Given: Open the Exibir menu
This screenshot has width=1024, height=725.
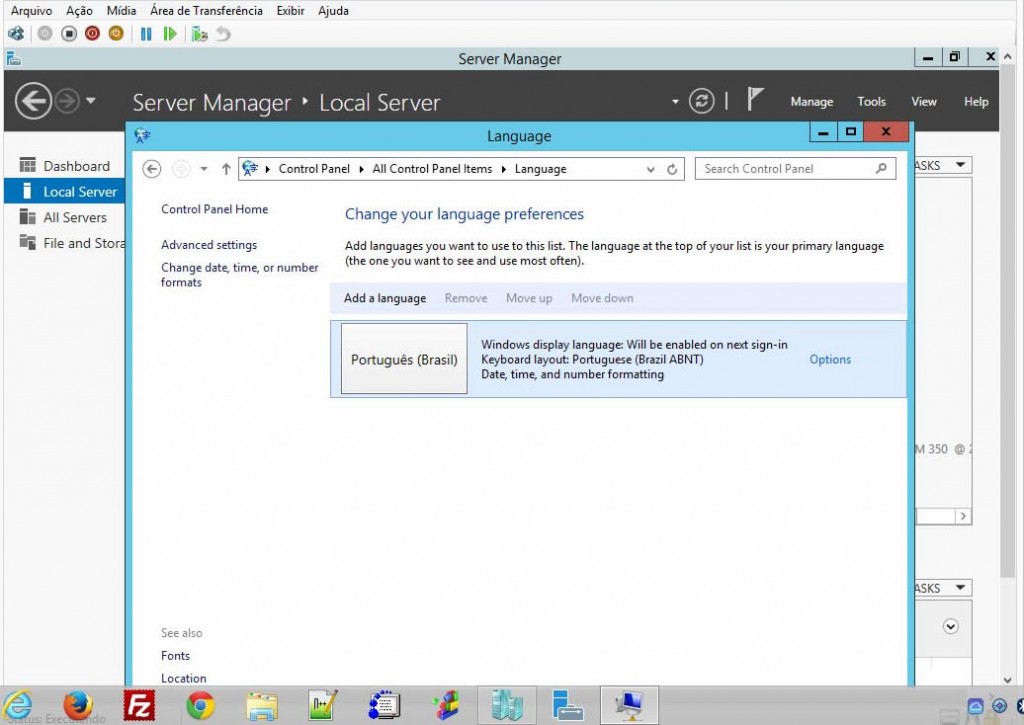Looking at the screenshot, I should (x=290, y=10).
